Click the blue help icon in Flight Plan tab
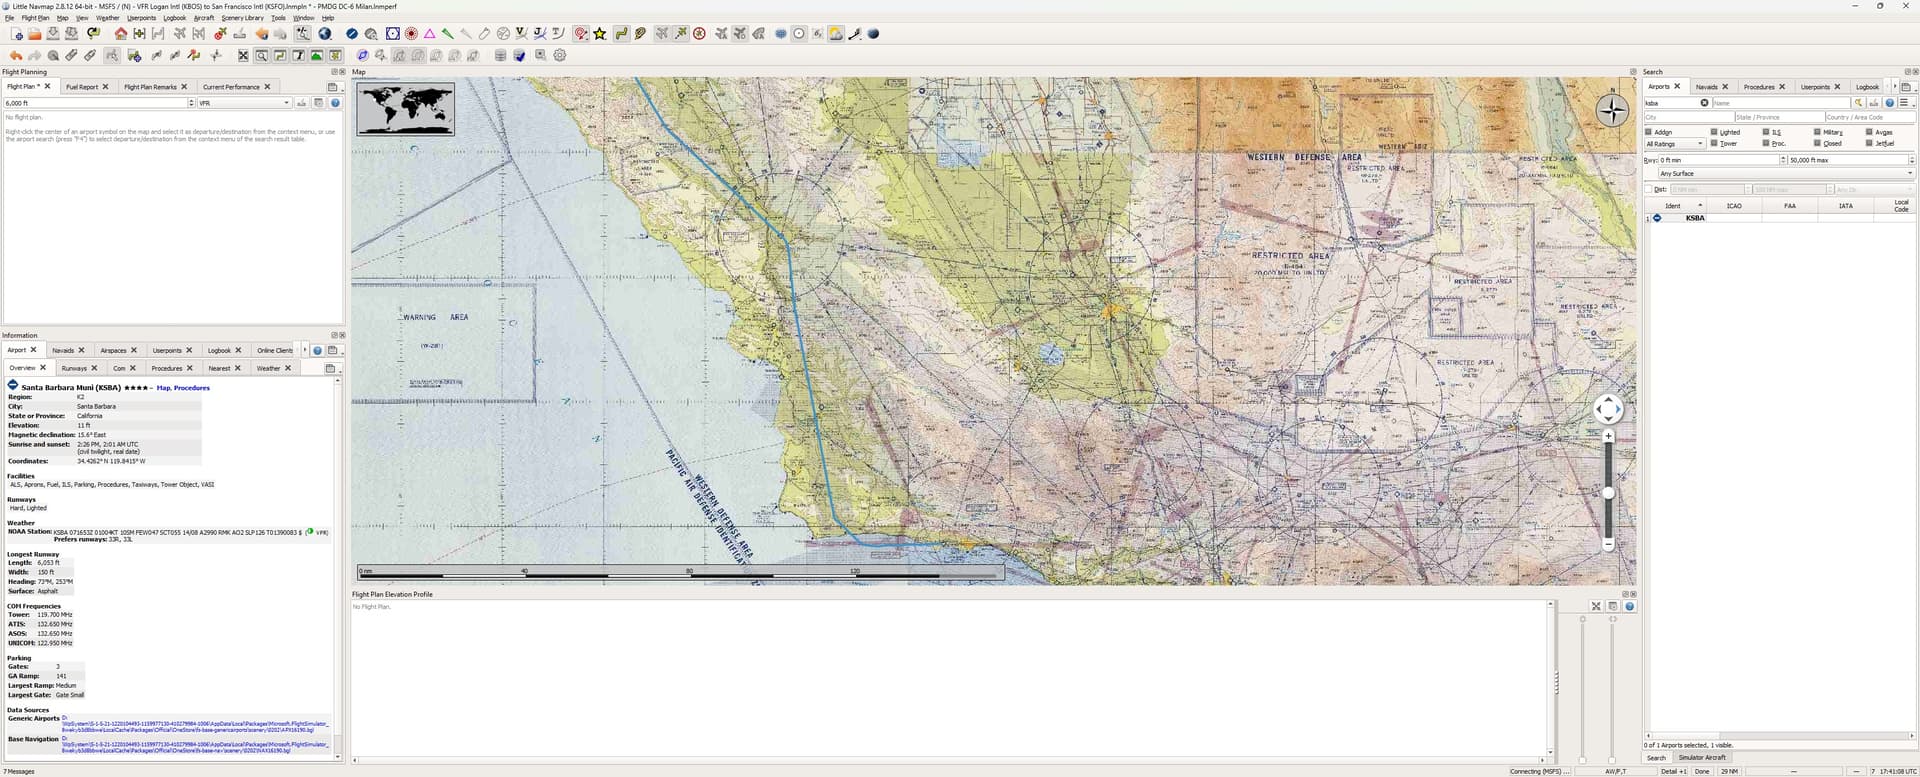 [x=335, y=103]
